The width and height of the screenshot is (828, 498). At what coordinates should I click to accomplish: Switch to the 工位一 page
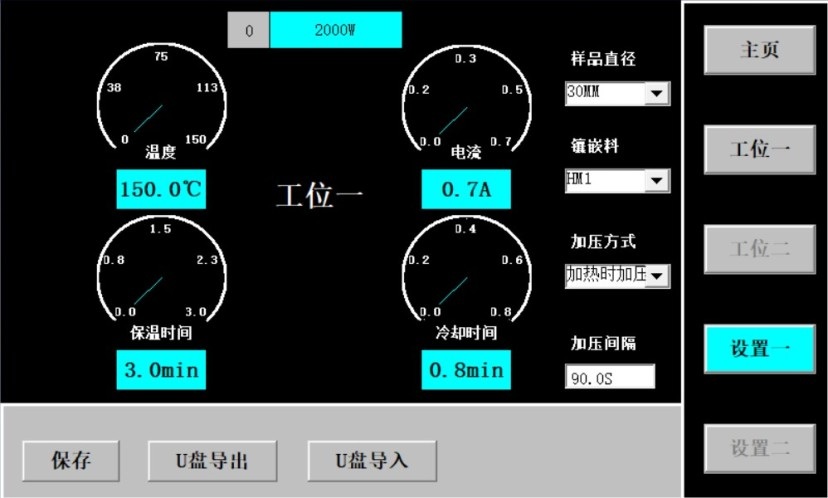tap(759, 149)
